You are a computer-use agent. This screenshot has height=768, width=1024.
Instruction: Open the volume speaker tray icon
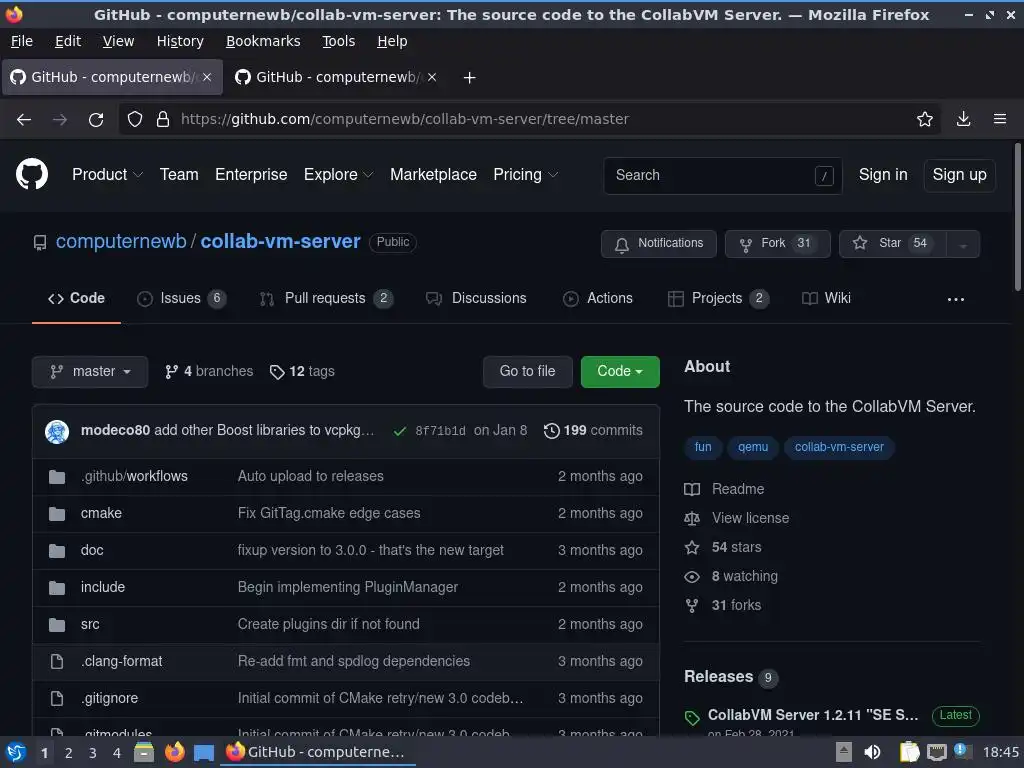(872, 752)
